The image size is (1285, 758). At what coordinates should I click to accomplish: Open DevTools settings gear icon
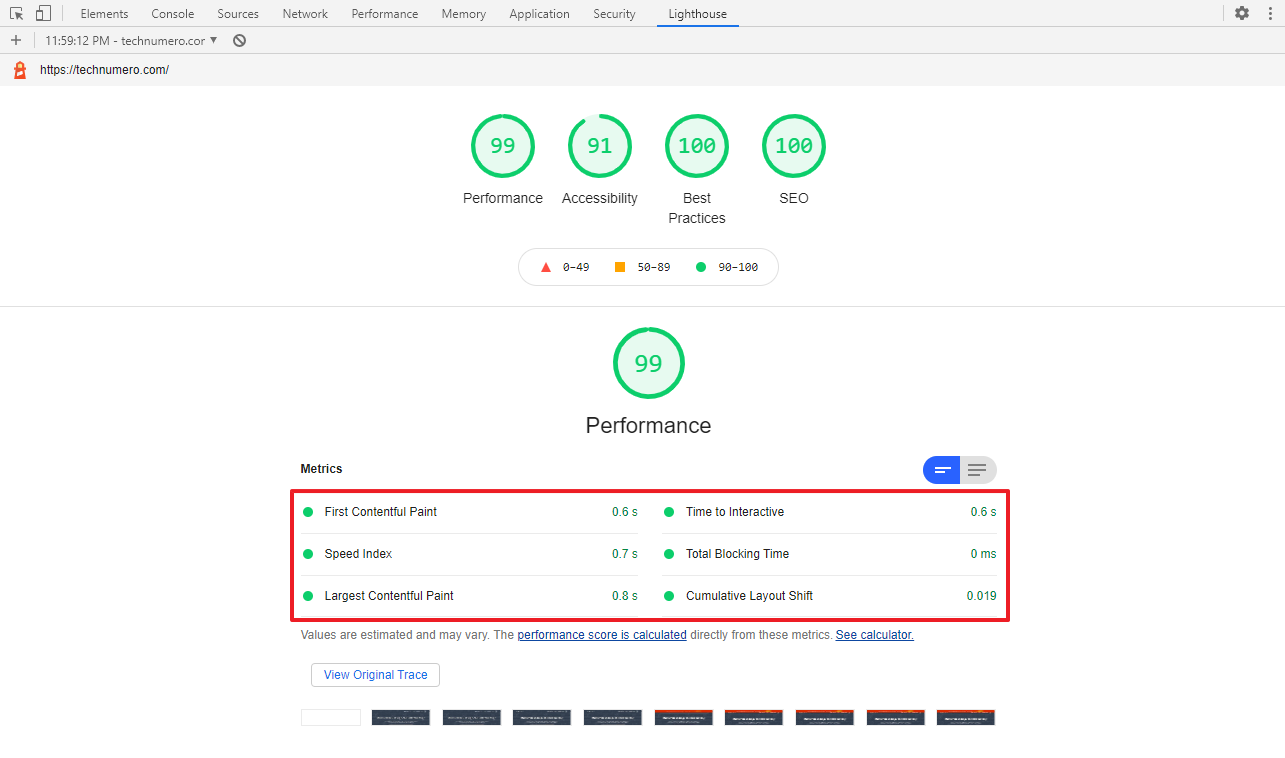(x=1240, y=13)
